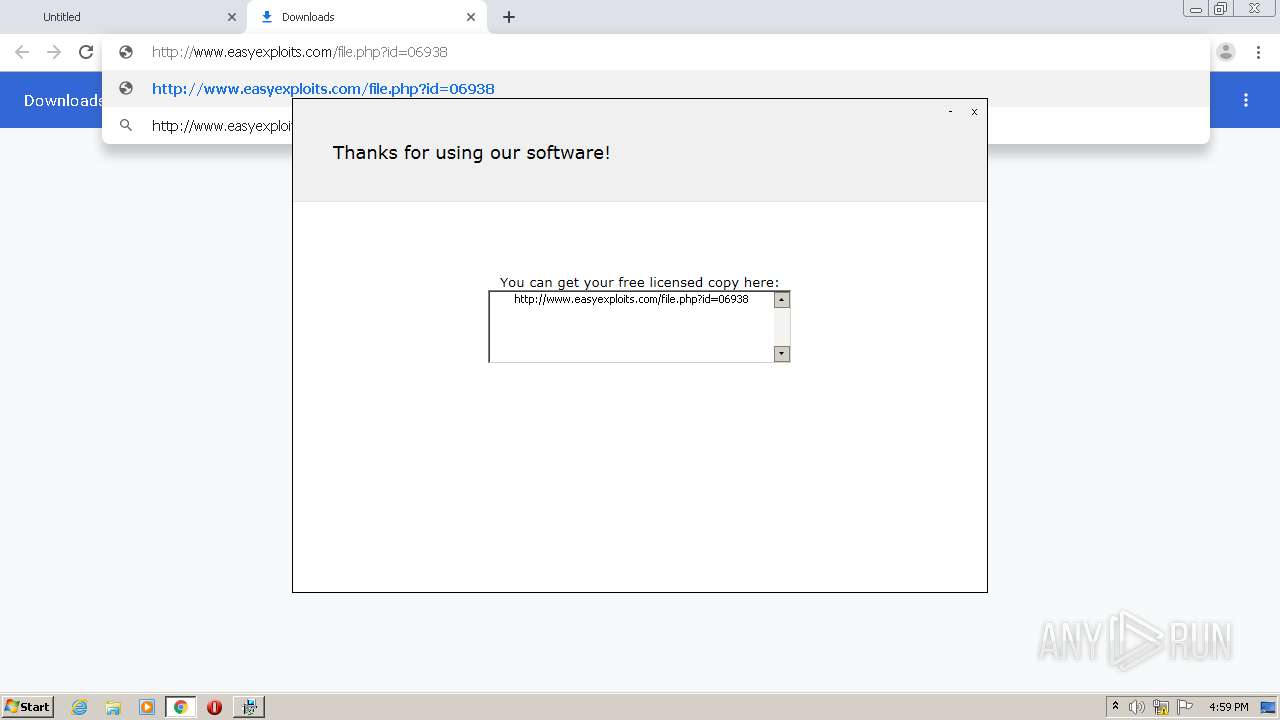Reload the current page

(86, 52)
